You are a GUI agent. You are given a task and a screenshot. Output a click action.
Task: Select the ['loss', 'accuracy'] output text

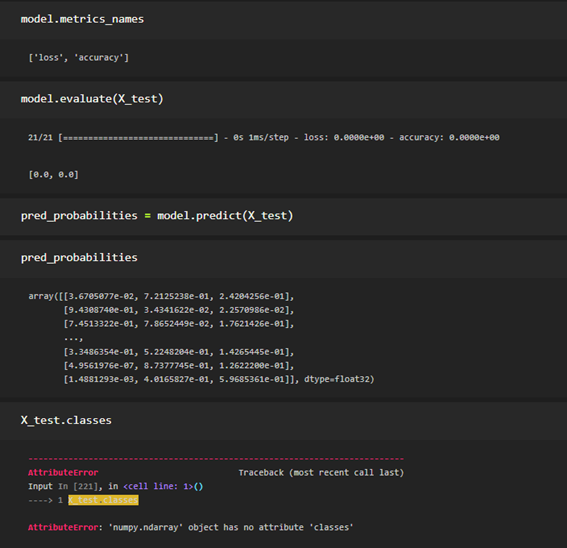78,58
